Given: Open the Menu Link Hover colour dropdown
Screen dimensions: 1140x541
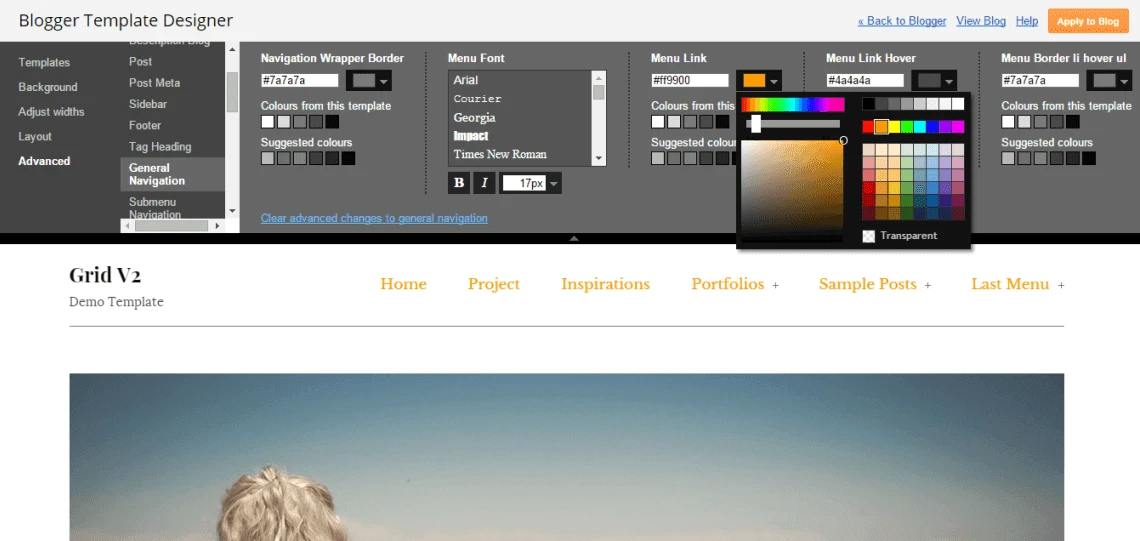Looking at the screenshot, I should coord(934,81).
